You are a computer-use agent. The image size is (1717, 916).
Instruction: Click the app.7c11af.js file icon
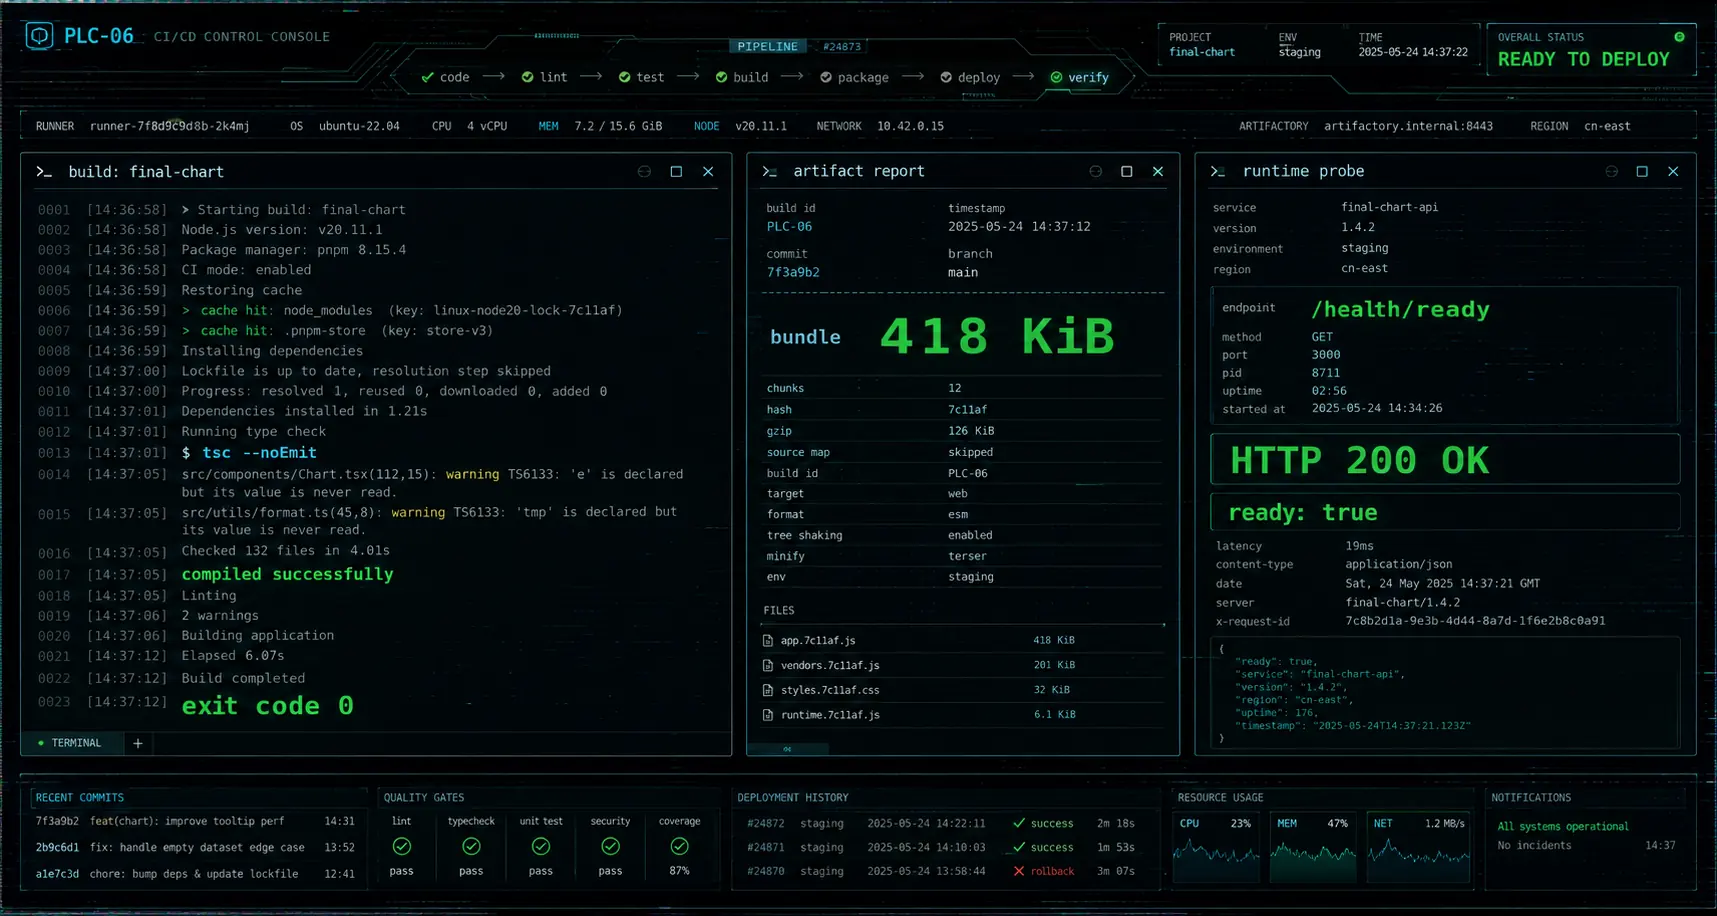(768, 641)
